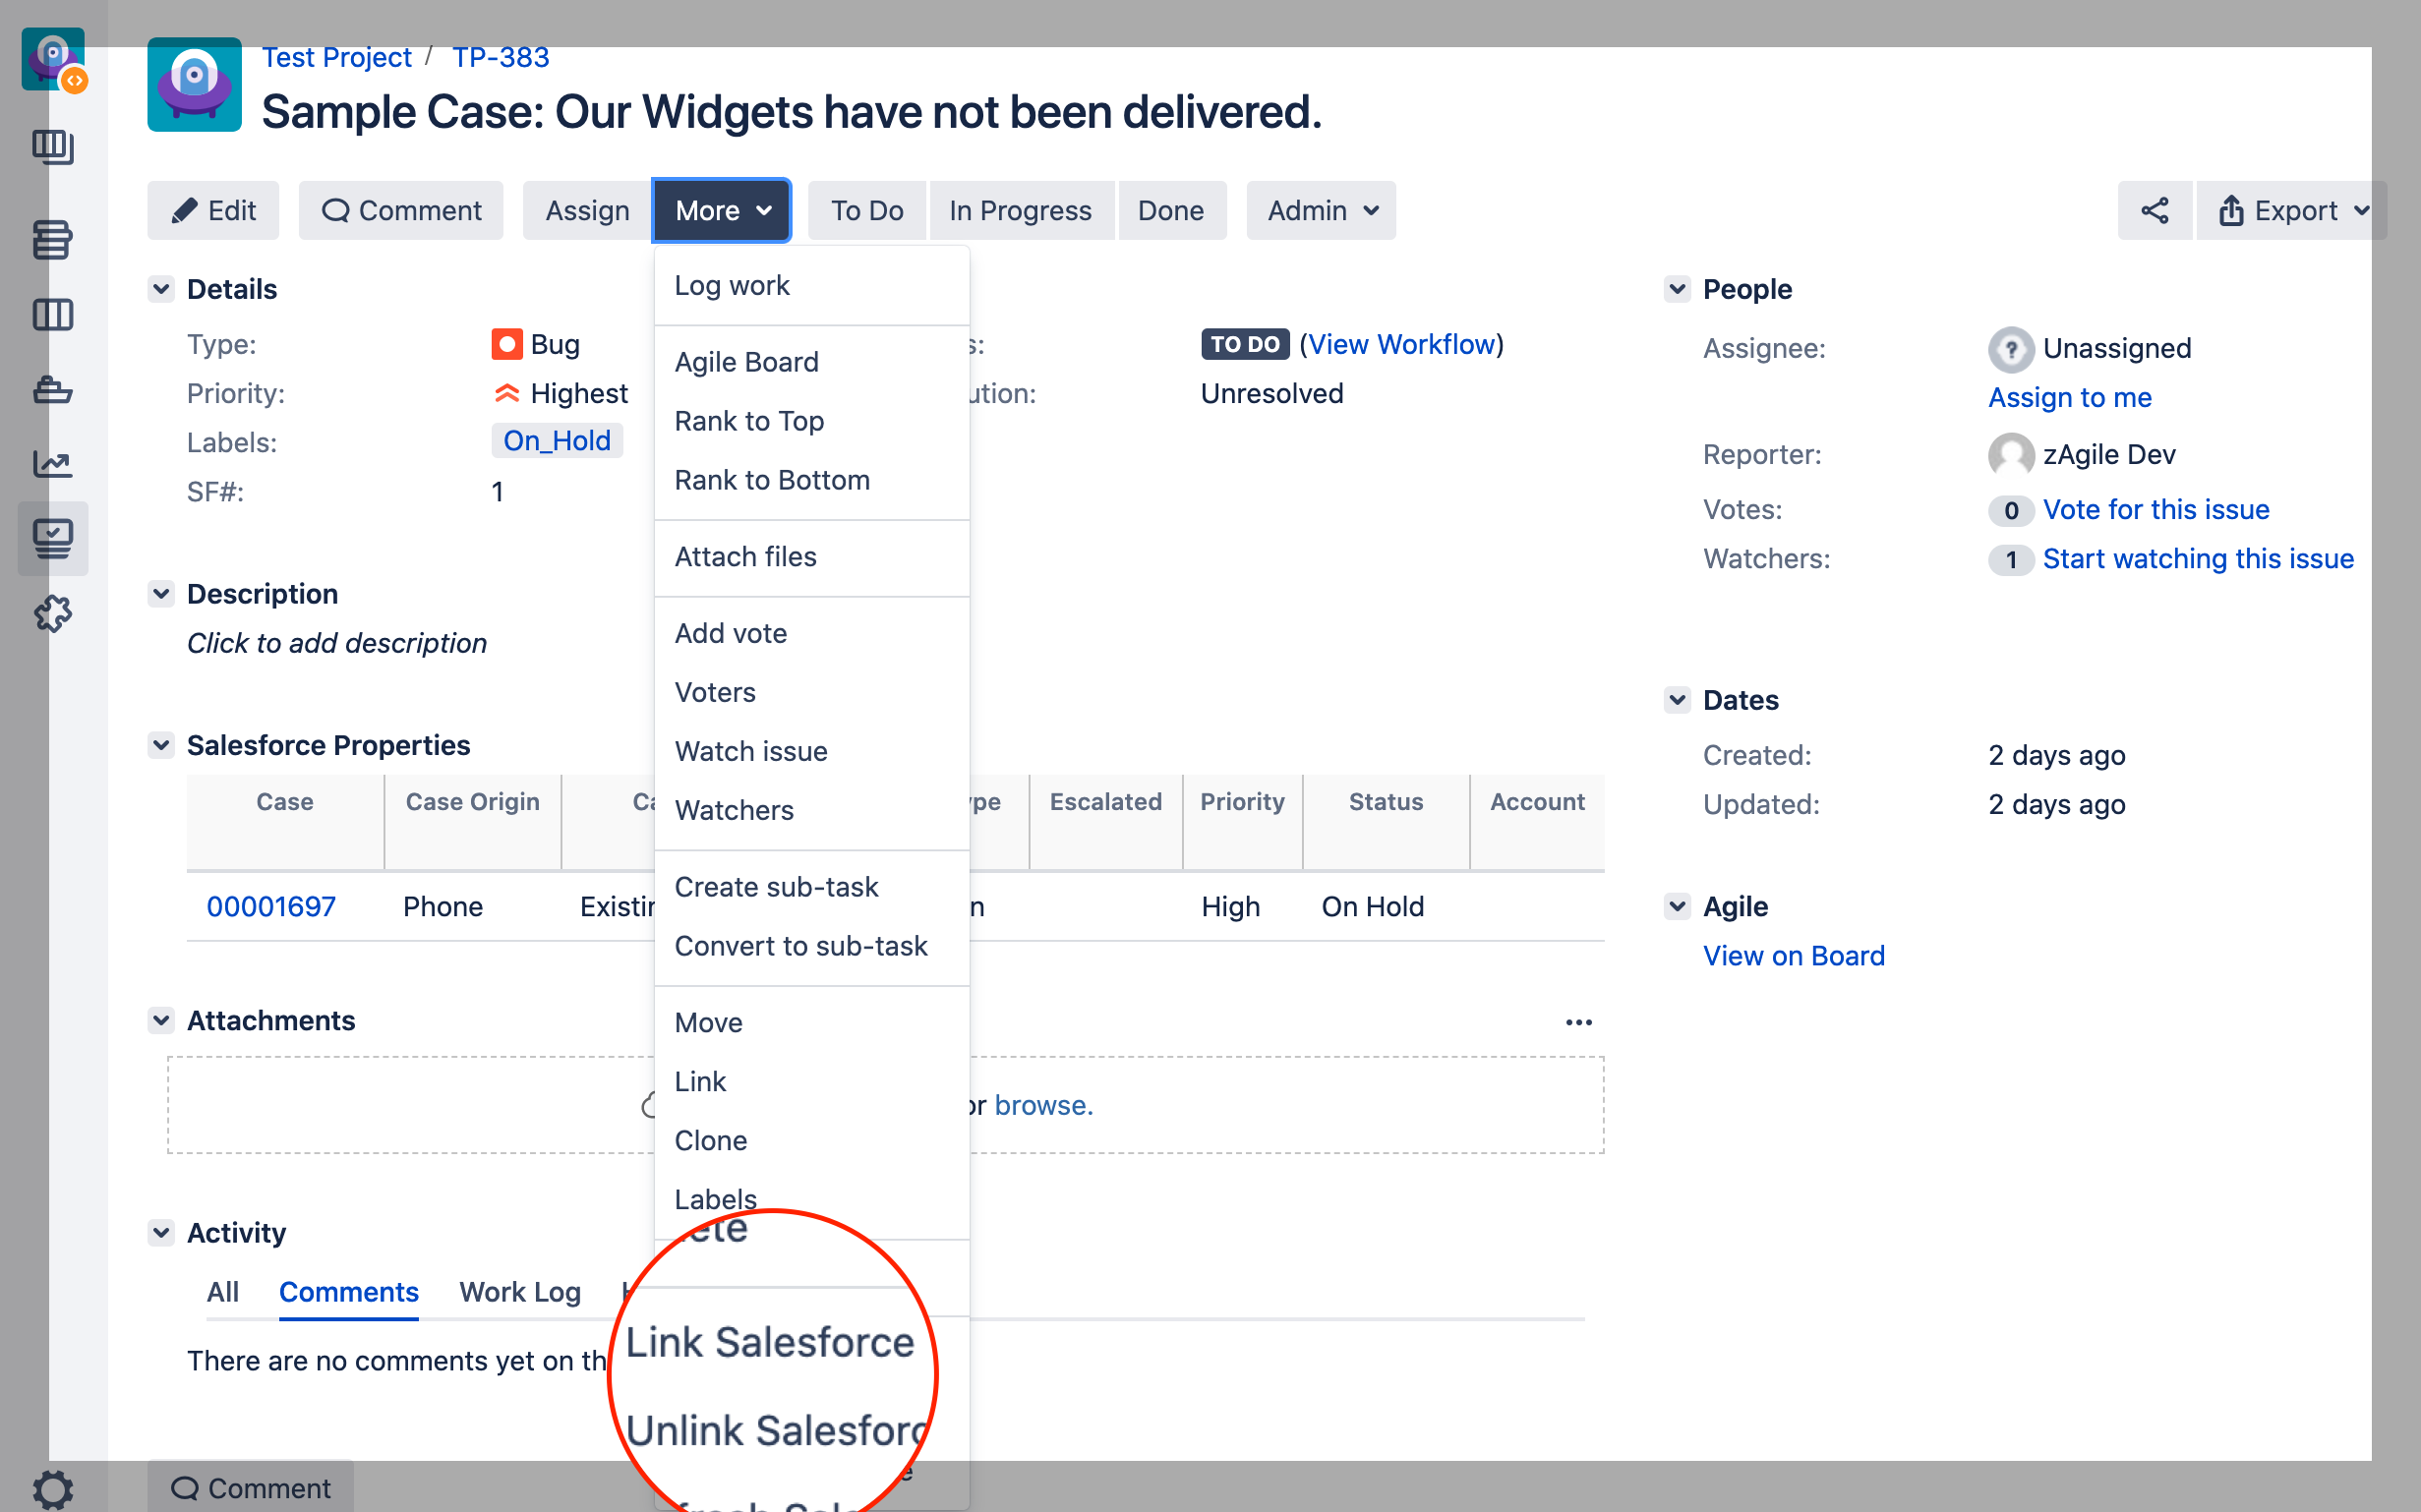Select Create sub-task menu entry

(x=776, y=887)
